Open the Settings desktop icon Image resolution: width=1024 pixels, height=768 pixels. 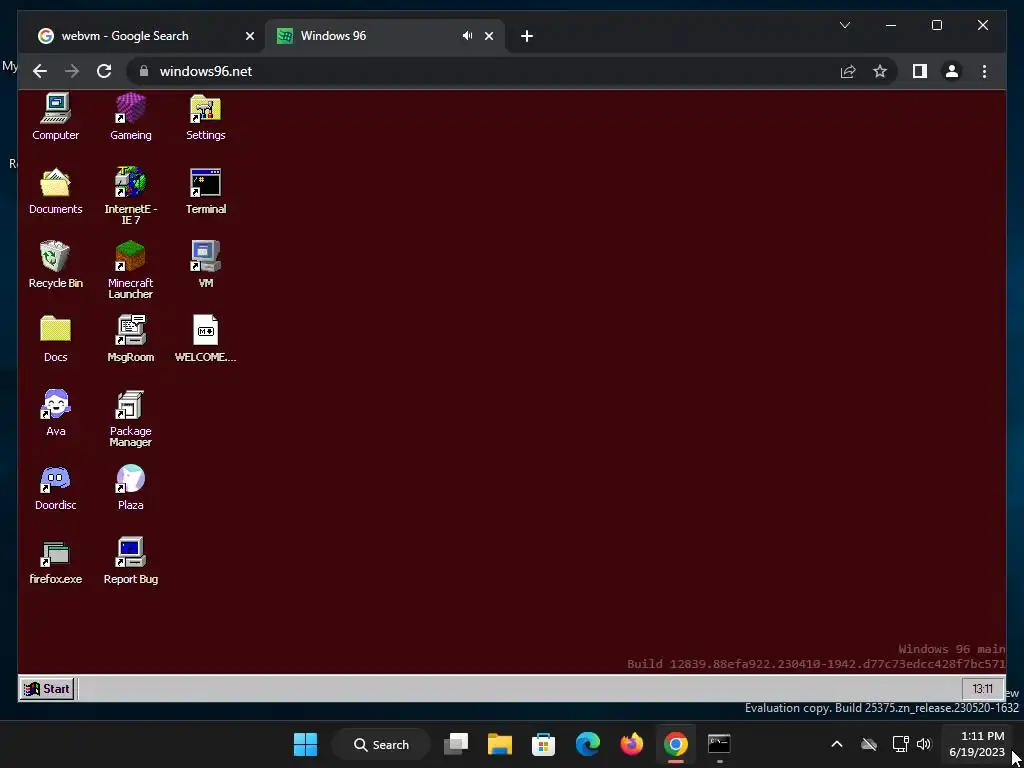click(x=206, y=117)
